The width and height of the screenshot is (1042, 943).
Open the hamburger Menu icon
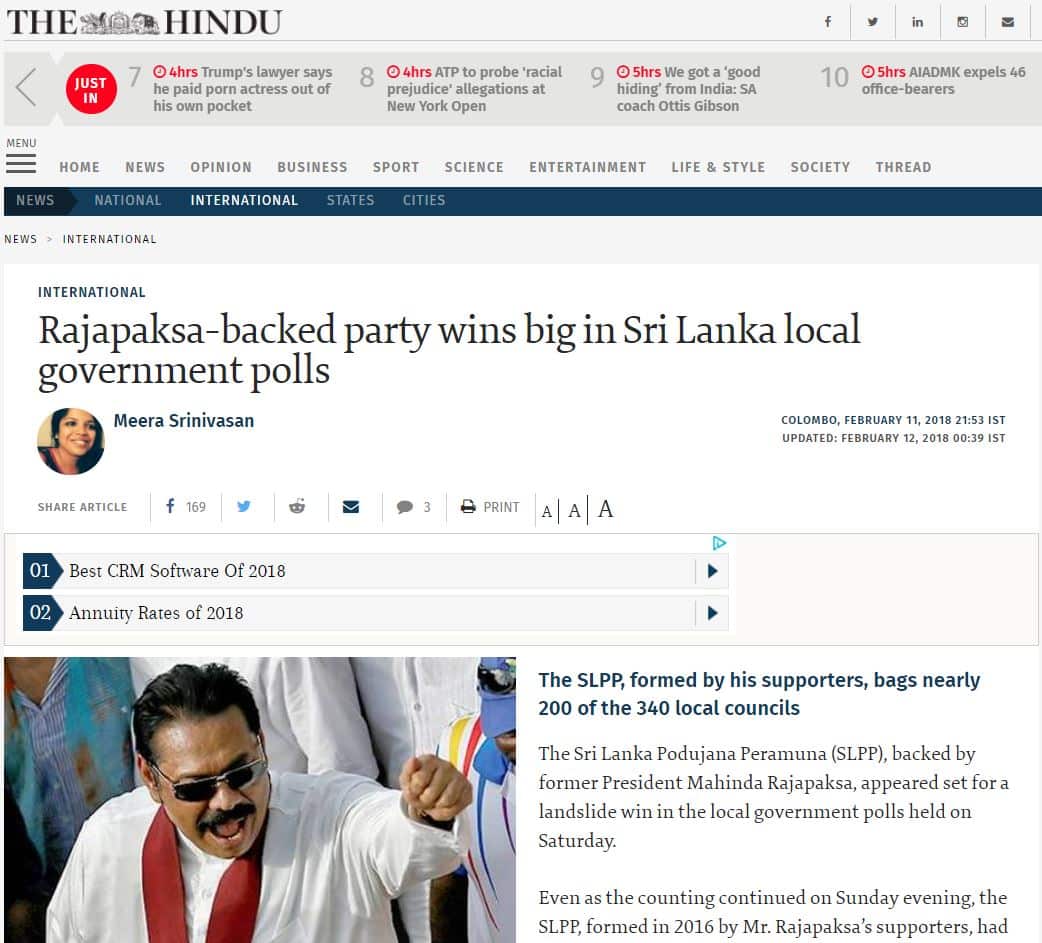(21, 163)
